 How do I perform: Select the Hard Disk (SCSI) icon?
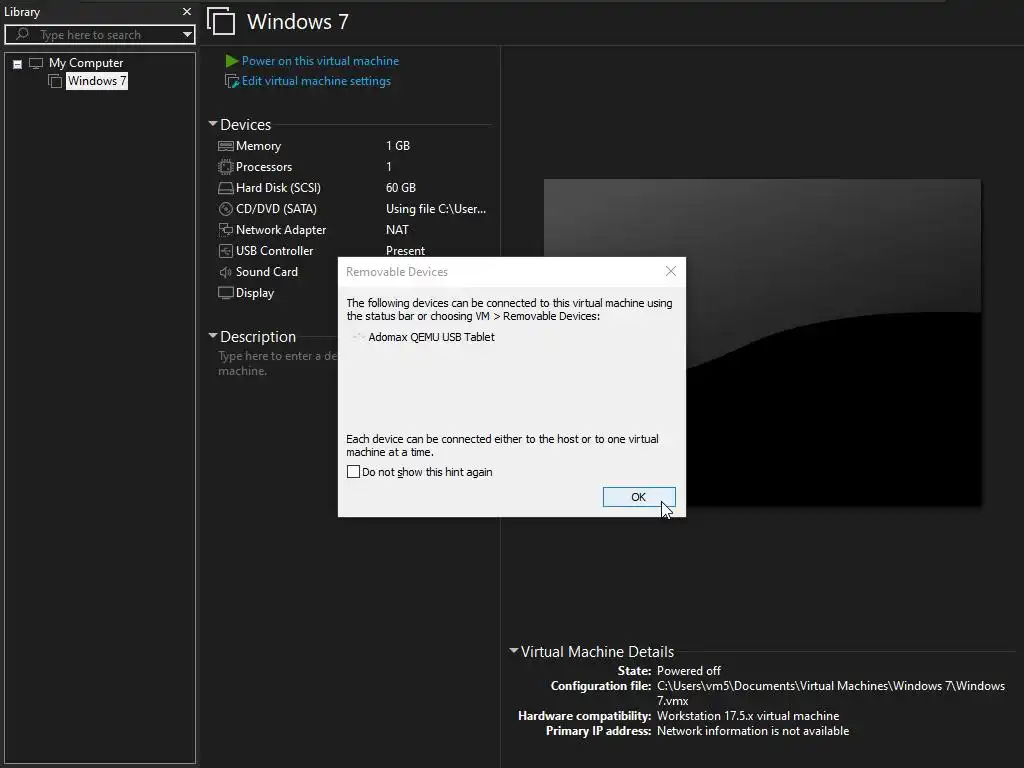(225, 188)
